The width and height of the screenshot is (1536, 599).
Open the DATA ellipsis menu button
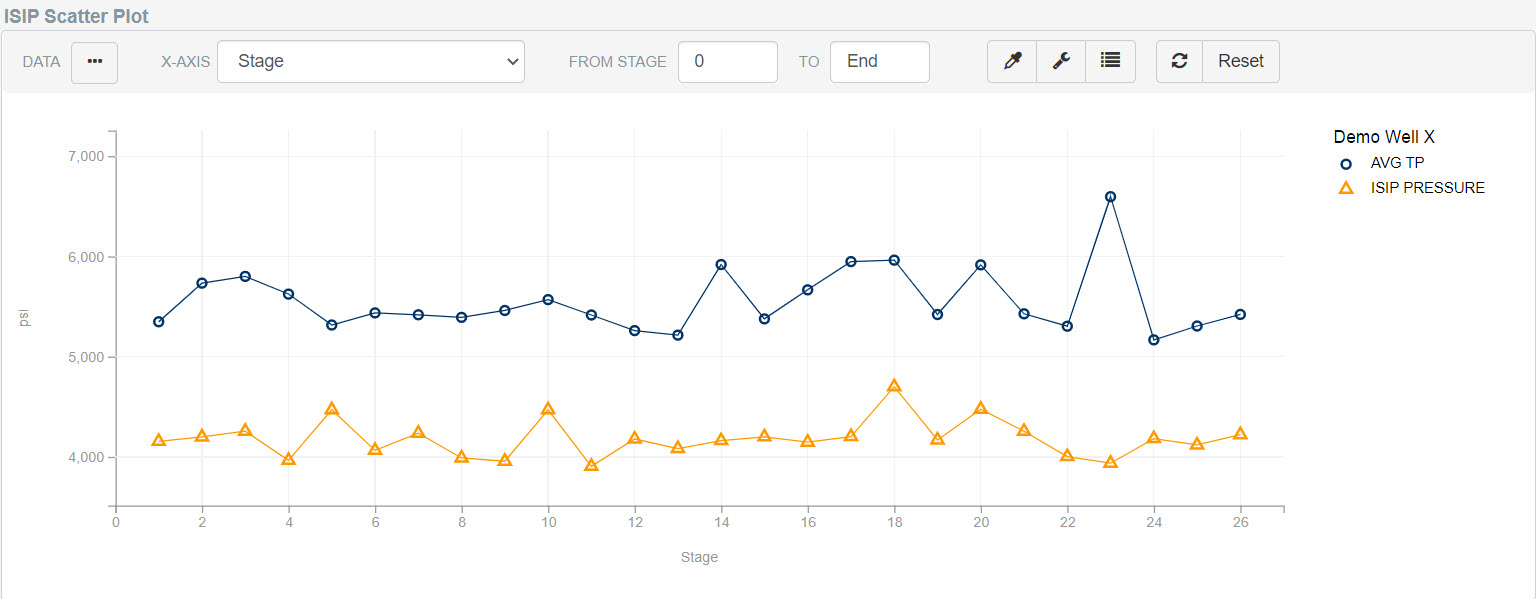pos(94,62)
